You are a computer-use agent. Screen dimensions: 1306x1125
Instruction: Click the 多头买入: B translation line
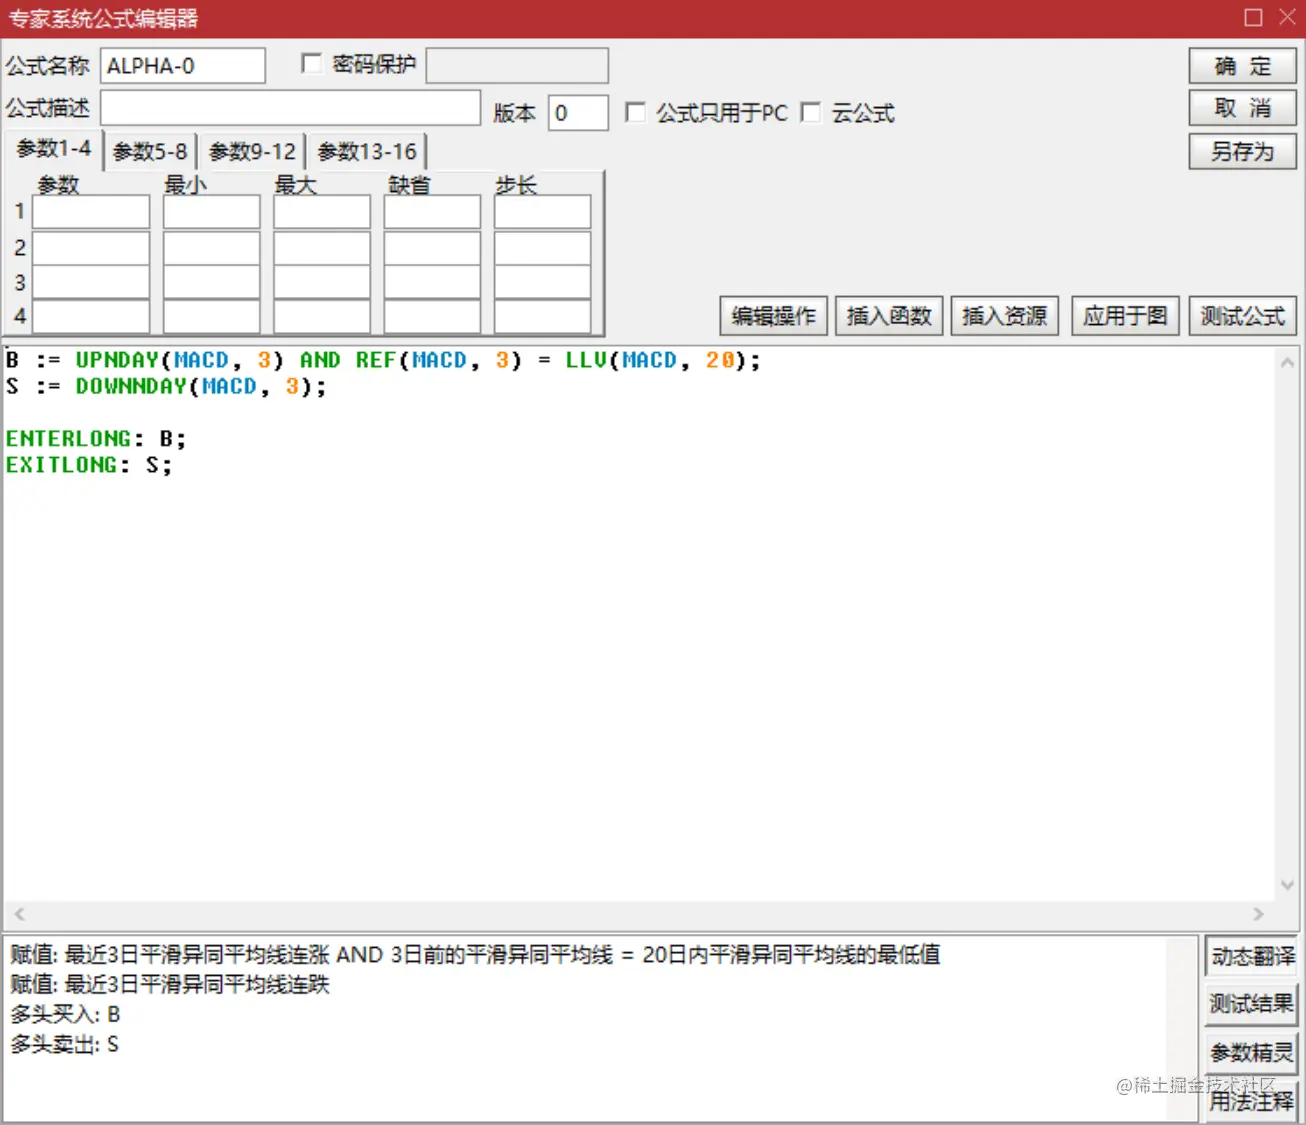(x=65, y=1014)
